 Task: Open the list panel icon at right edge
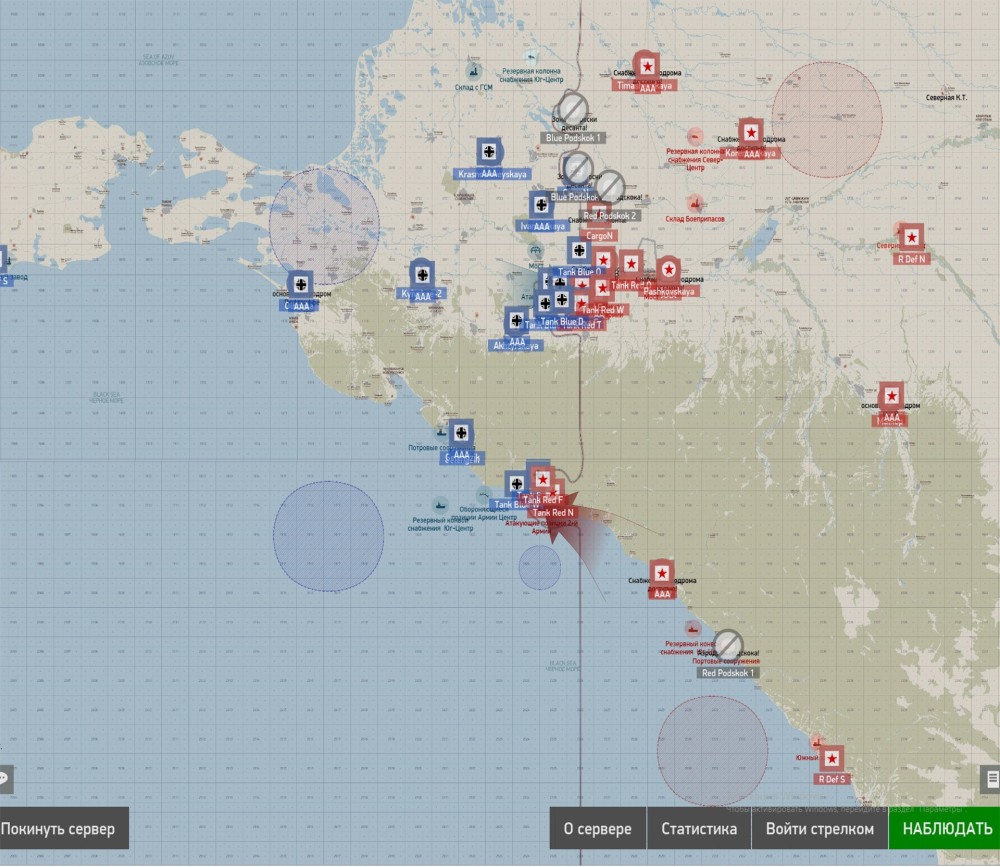(x=990, y=778)
